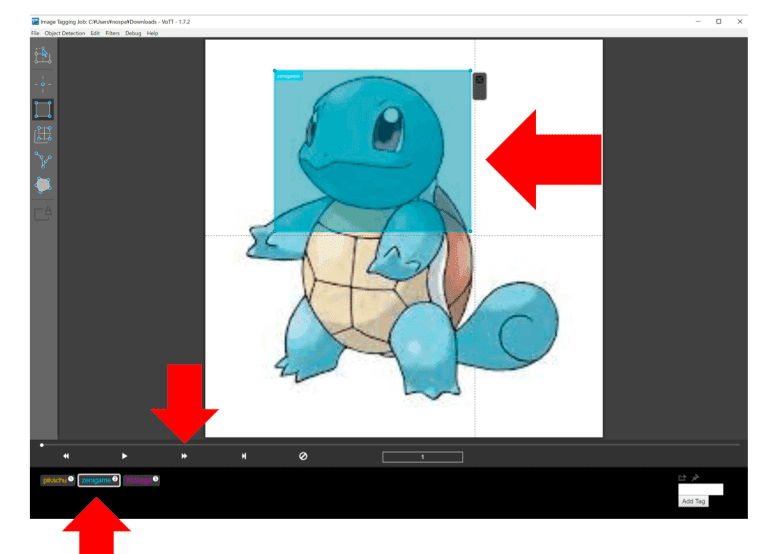773x554 pixels.
Task: Skip to next untagged frame
Action: click(x=244, y=456)
